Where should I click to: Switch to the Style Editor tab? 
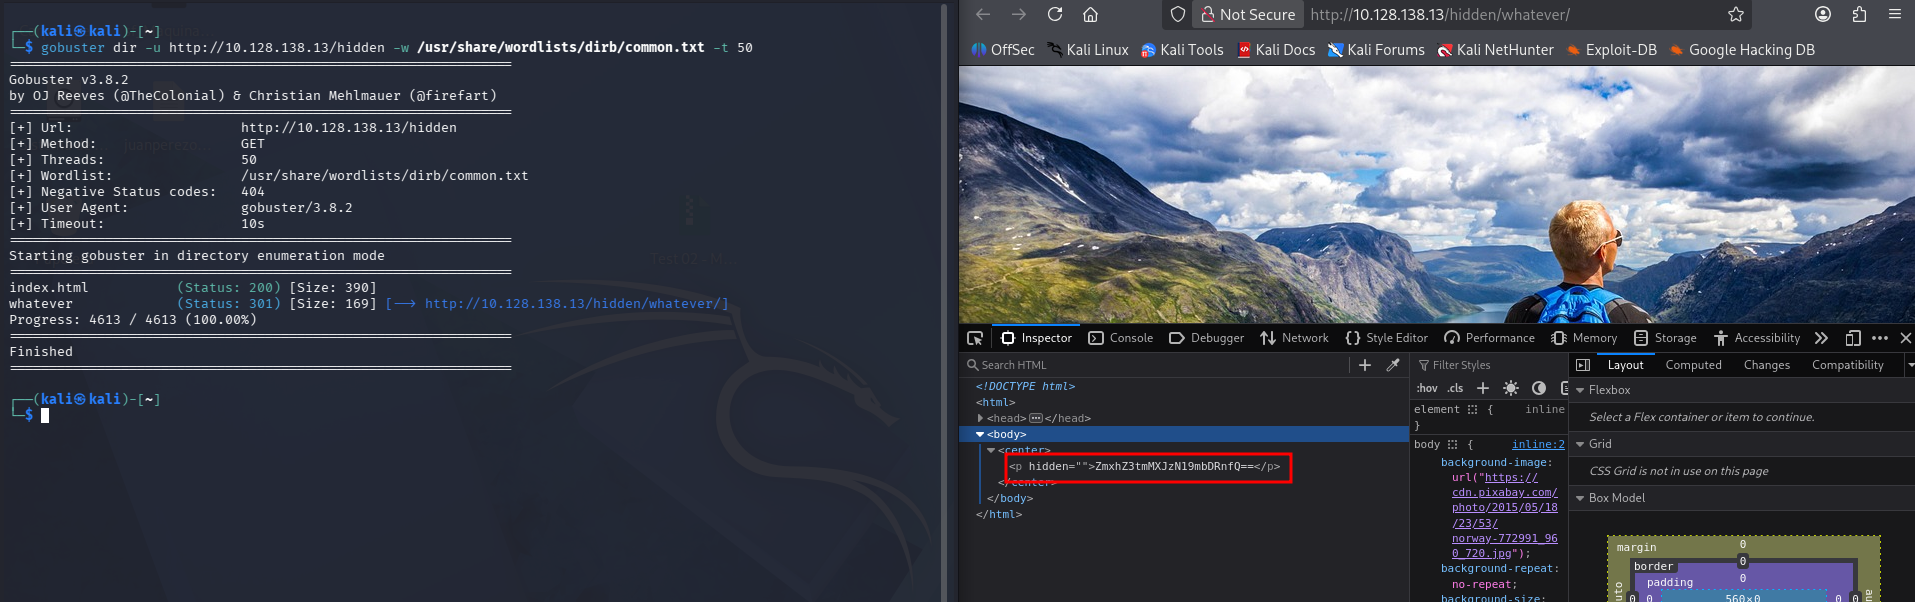(1386, 338)
